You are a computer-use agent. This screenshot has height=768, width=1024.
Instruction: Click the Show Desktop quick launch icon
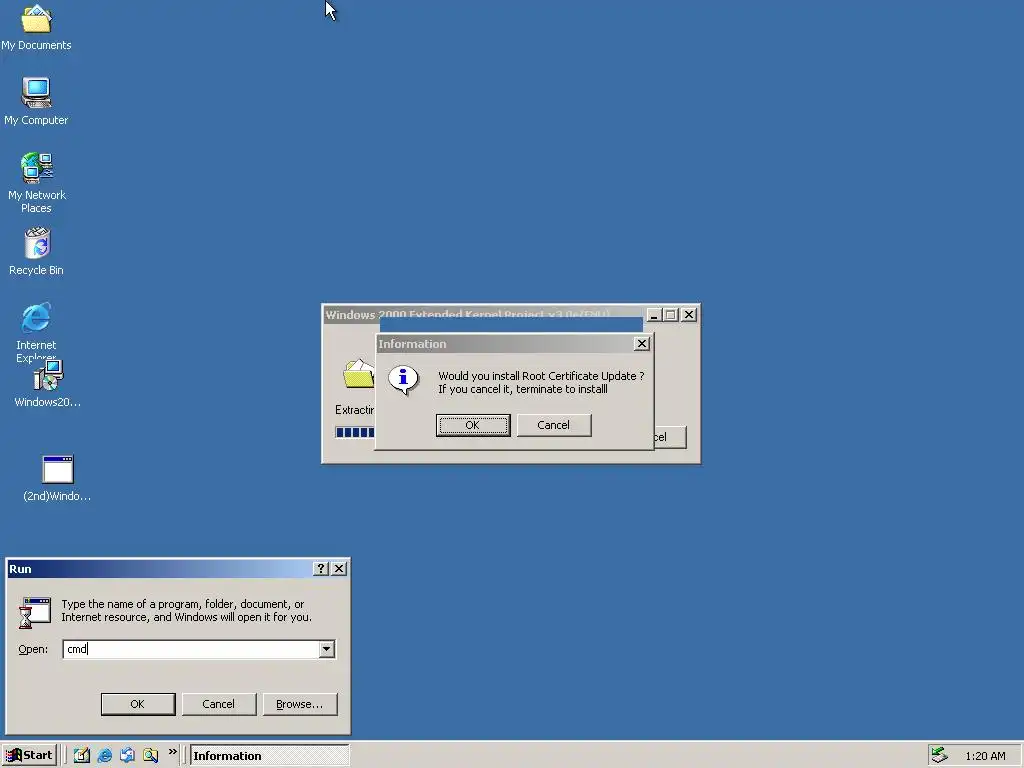click(82, 755)
